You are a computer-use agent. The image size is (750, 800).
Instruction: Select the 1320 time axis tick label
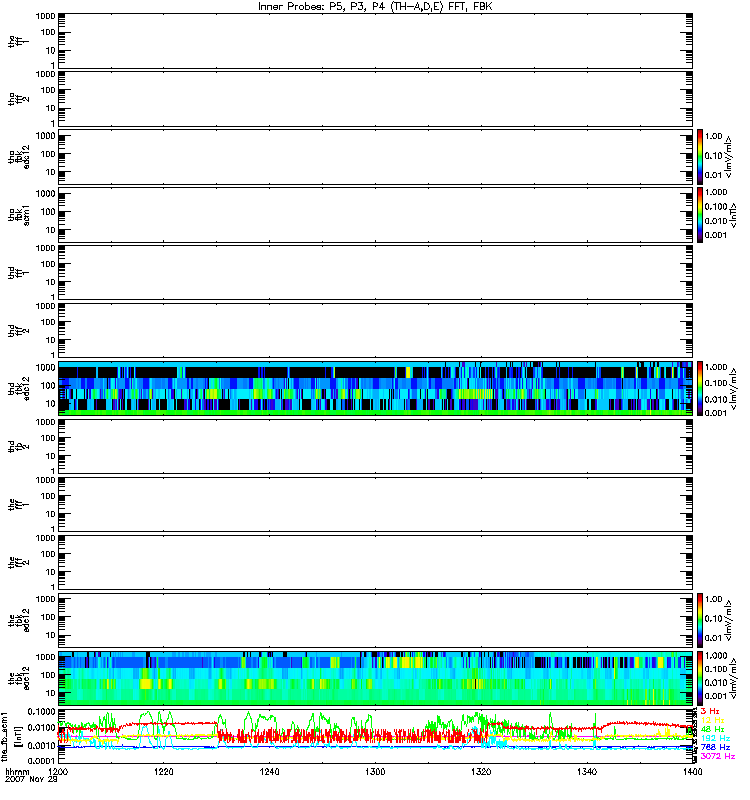(x=479, y=774)
